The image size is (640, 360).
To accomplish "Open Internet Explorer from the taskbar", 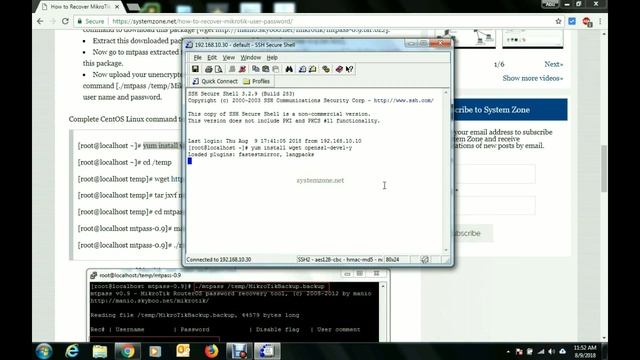I will tap(72, 351).
